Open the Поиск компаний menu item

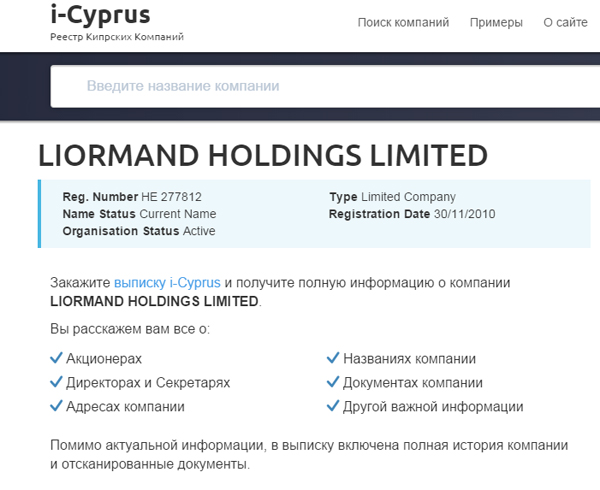pyautogui.click(x=403, y=23)
